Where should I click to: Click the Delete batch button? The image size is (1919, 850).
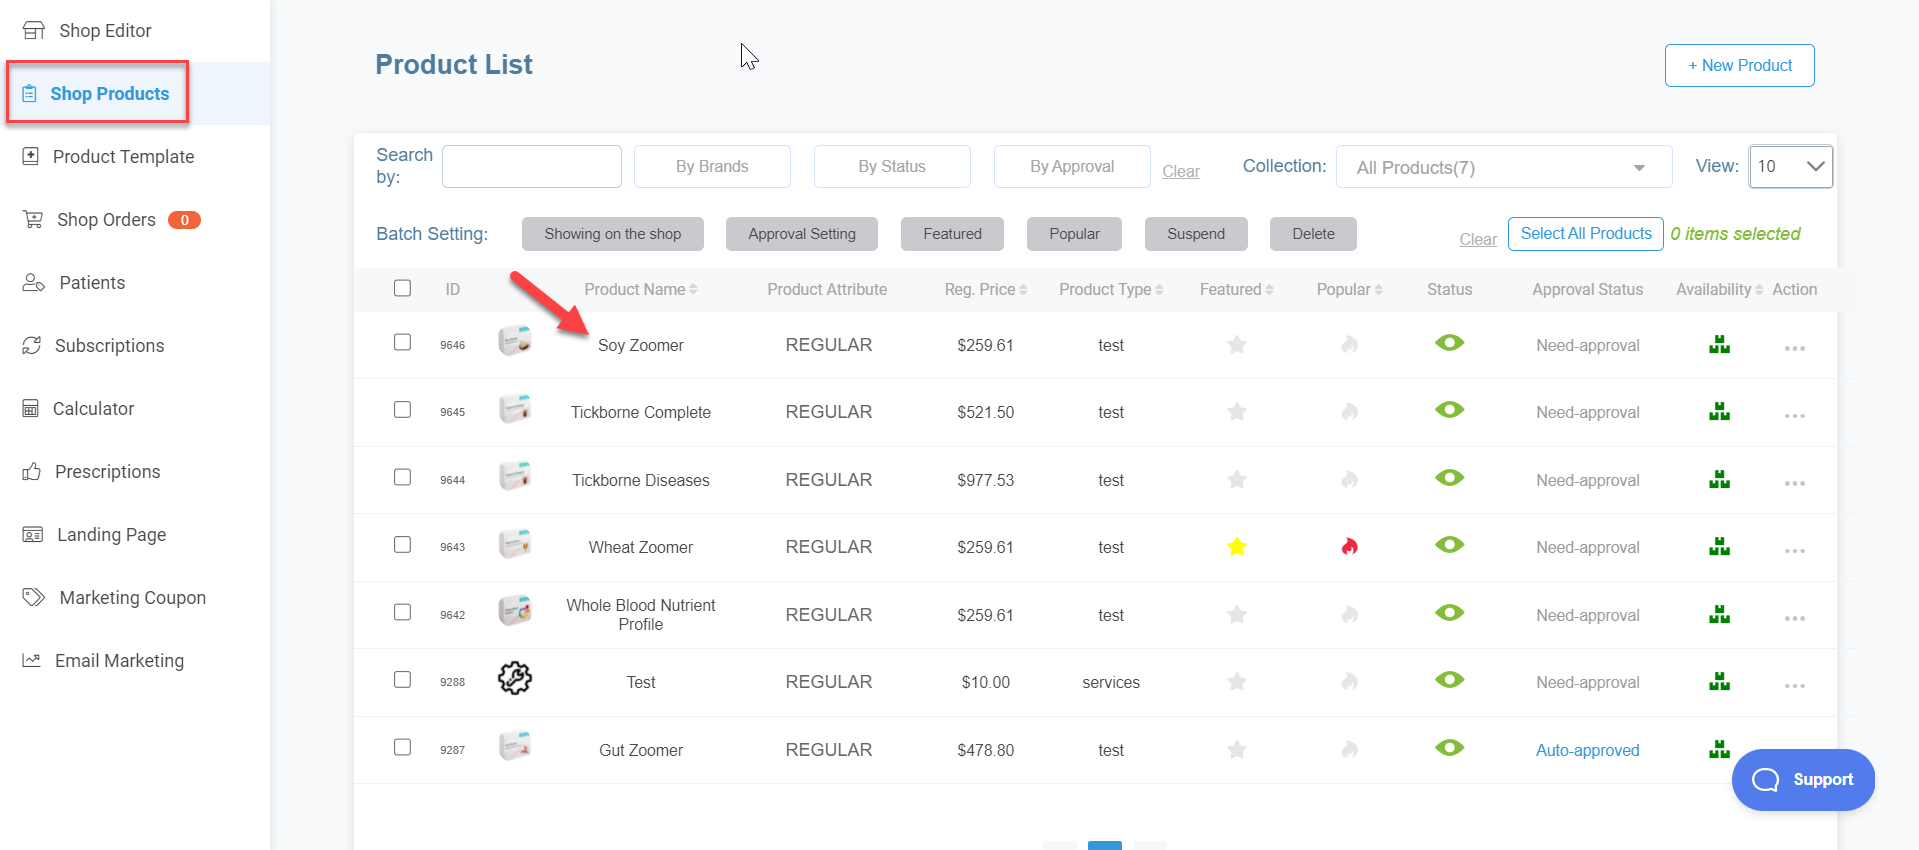(1313, 234)
